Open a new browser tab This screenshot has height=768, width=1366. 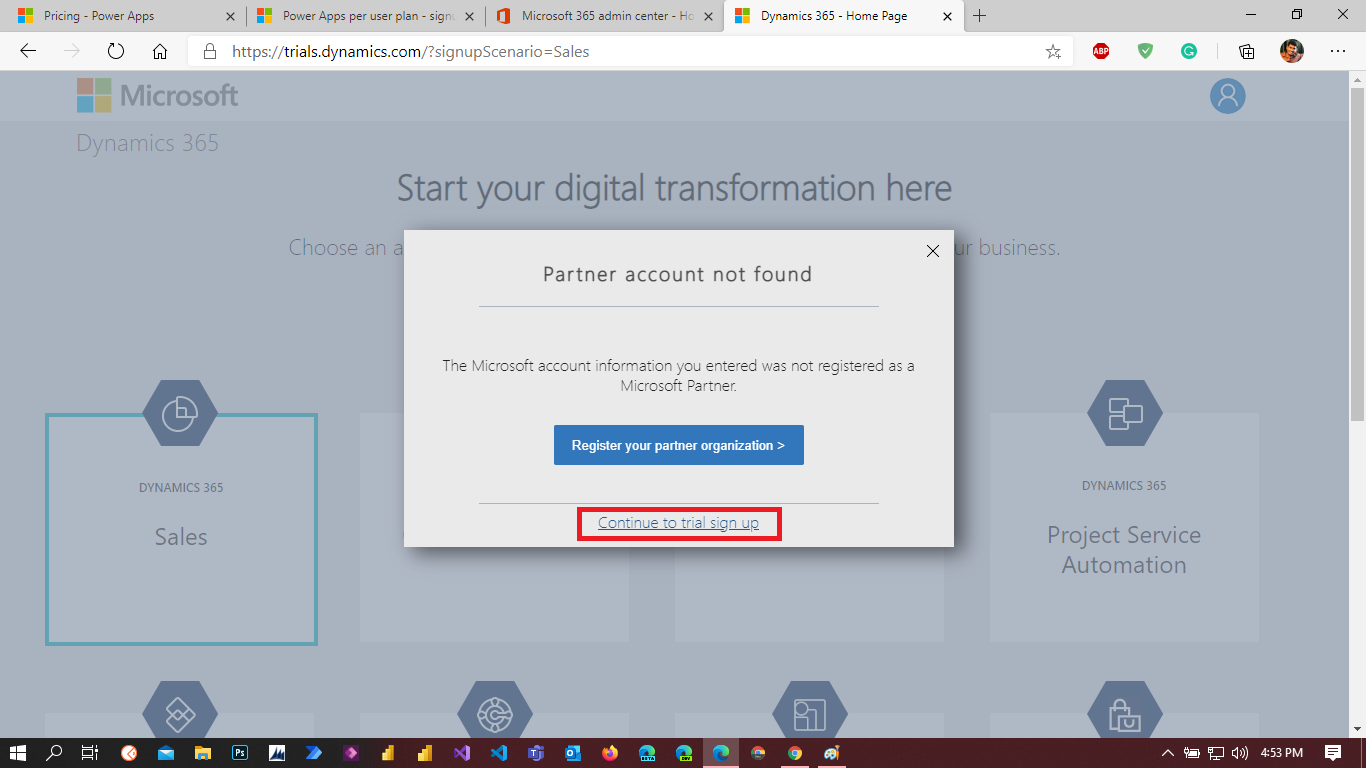click(x=979, y=16)
